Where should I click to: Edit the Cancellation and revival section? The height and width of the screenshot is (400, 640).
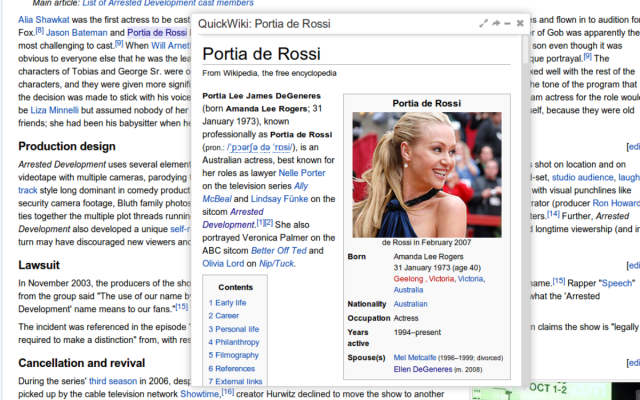tap(634, 363)
